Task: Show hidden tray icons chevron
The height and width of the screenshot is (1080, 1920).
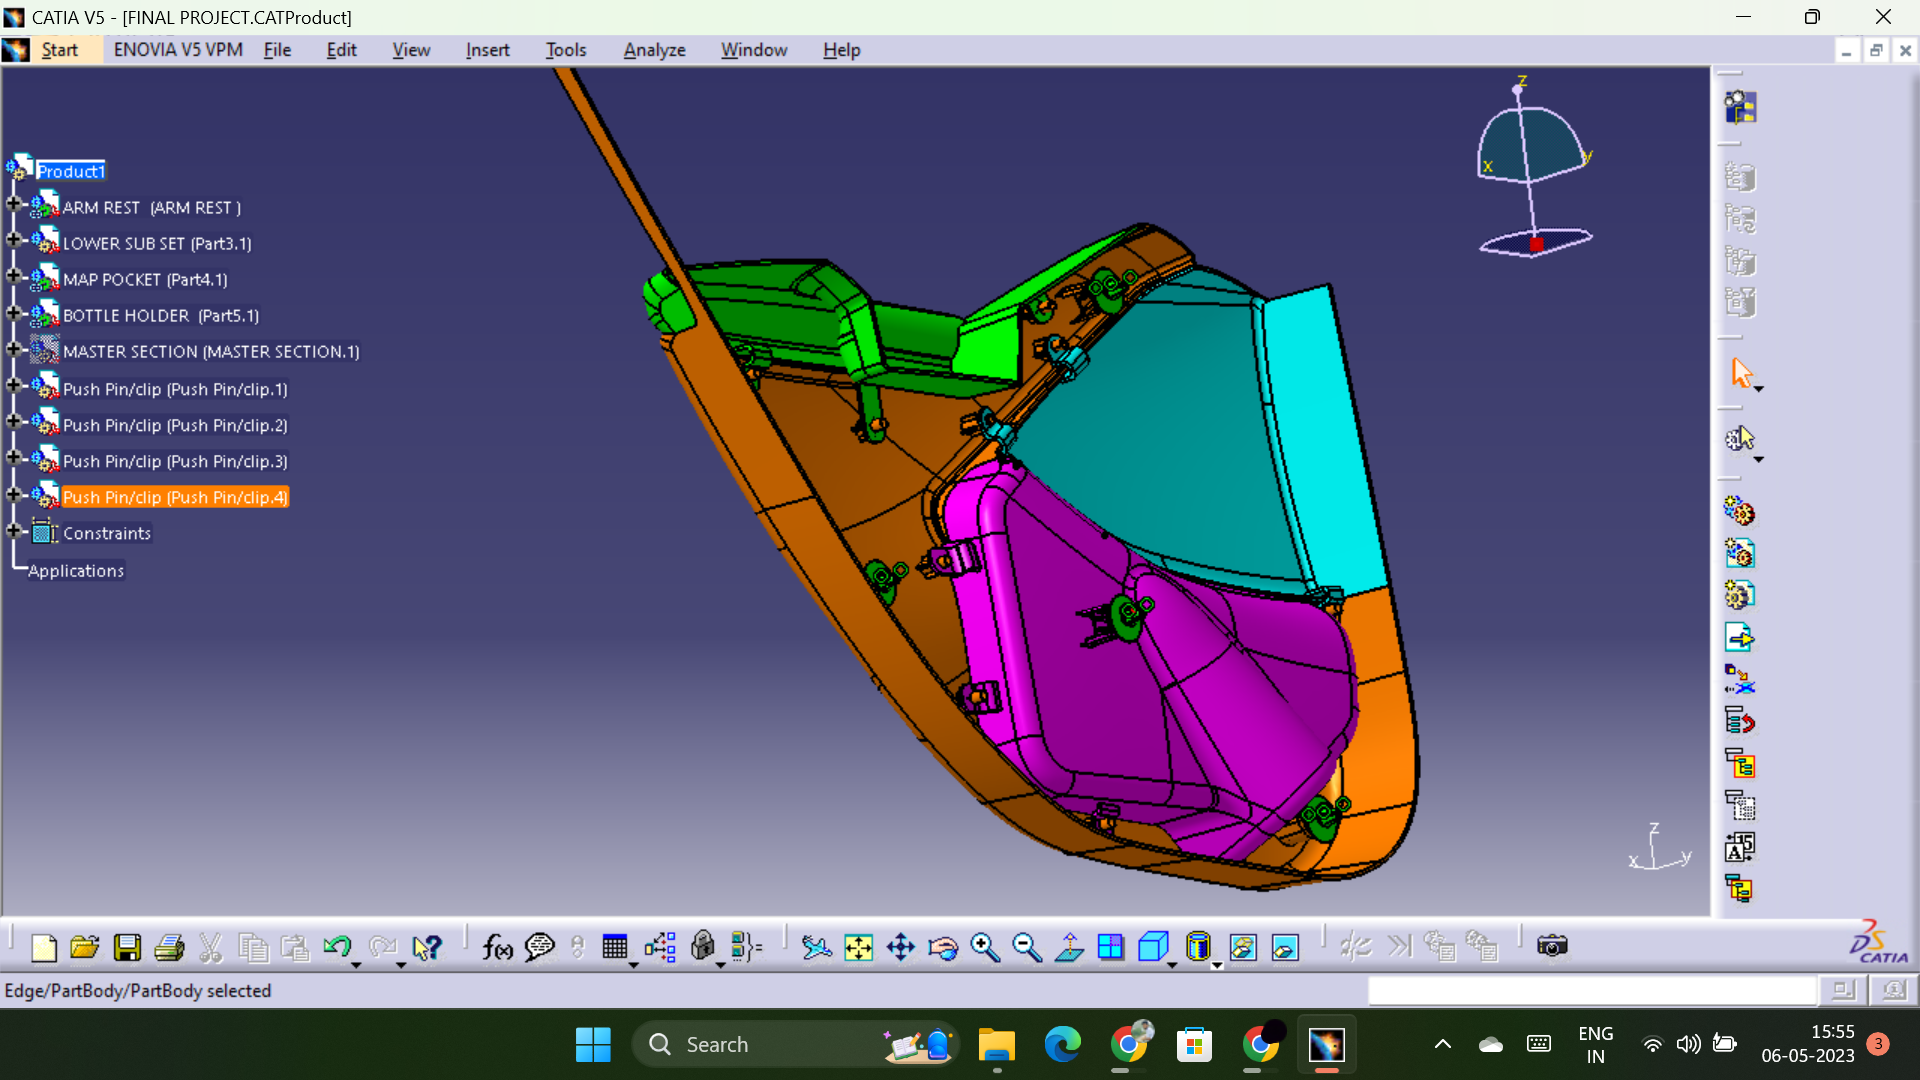Action: pyautogui.click(x=1442, y=1045)
